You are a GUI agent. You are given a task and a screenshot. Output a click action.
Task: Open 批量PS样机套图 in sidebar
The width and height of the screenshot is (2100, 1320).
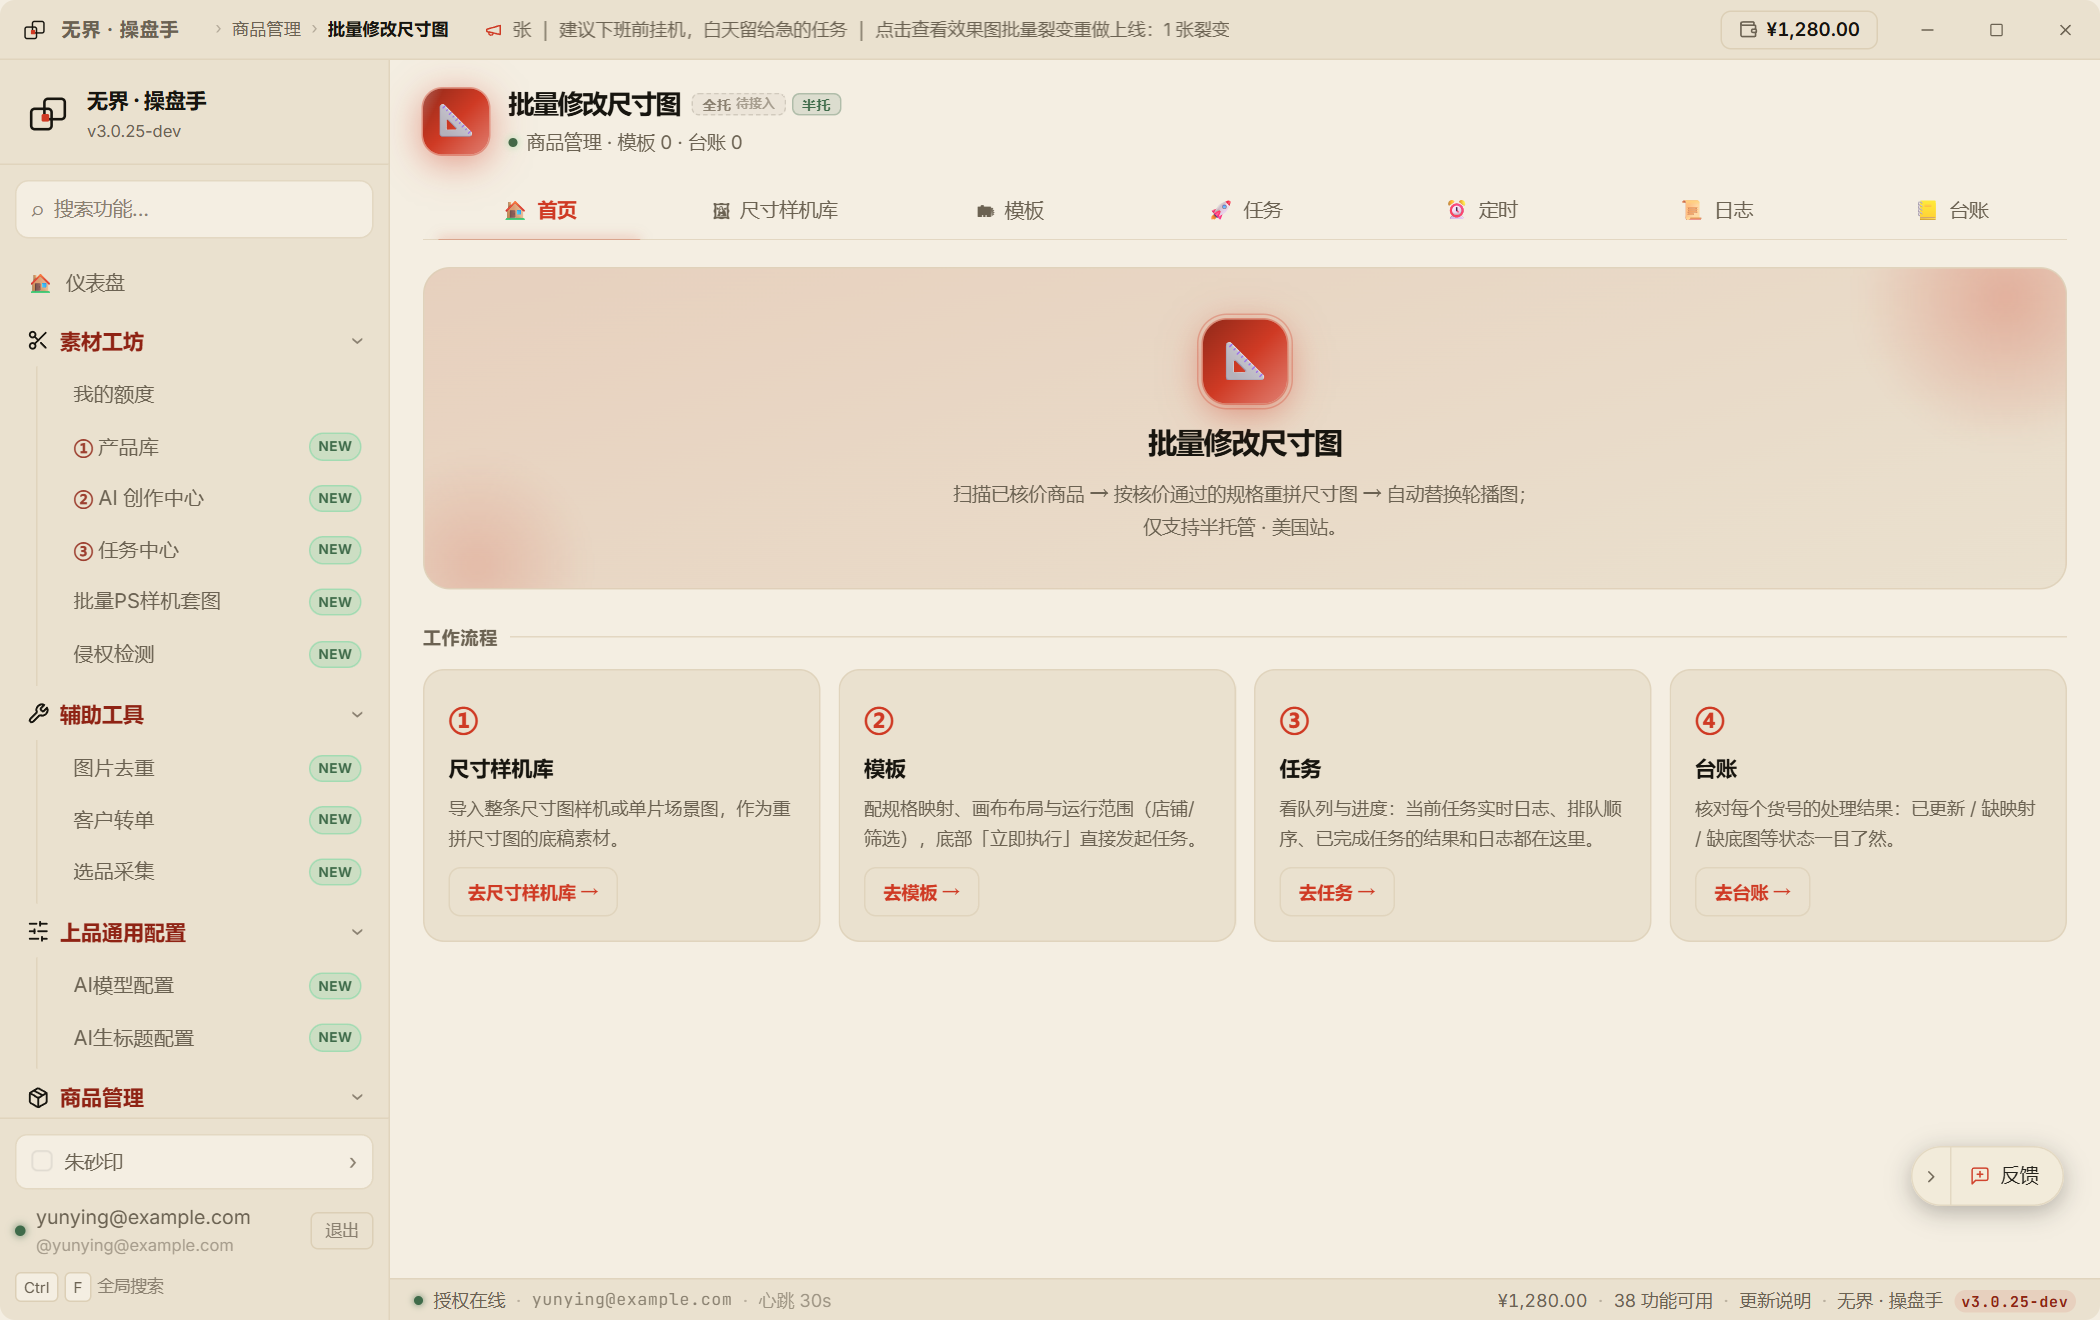click(x=214, y=601)
